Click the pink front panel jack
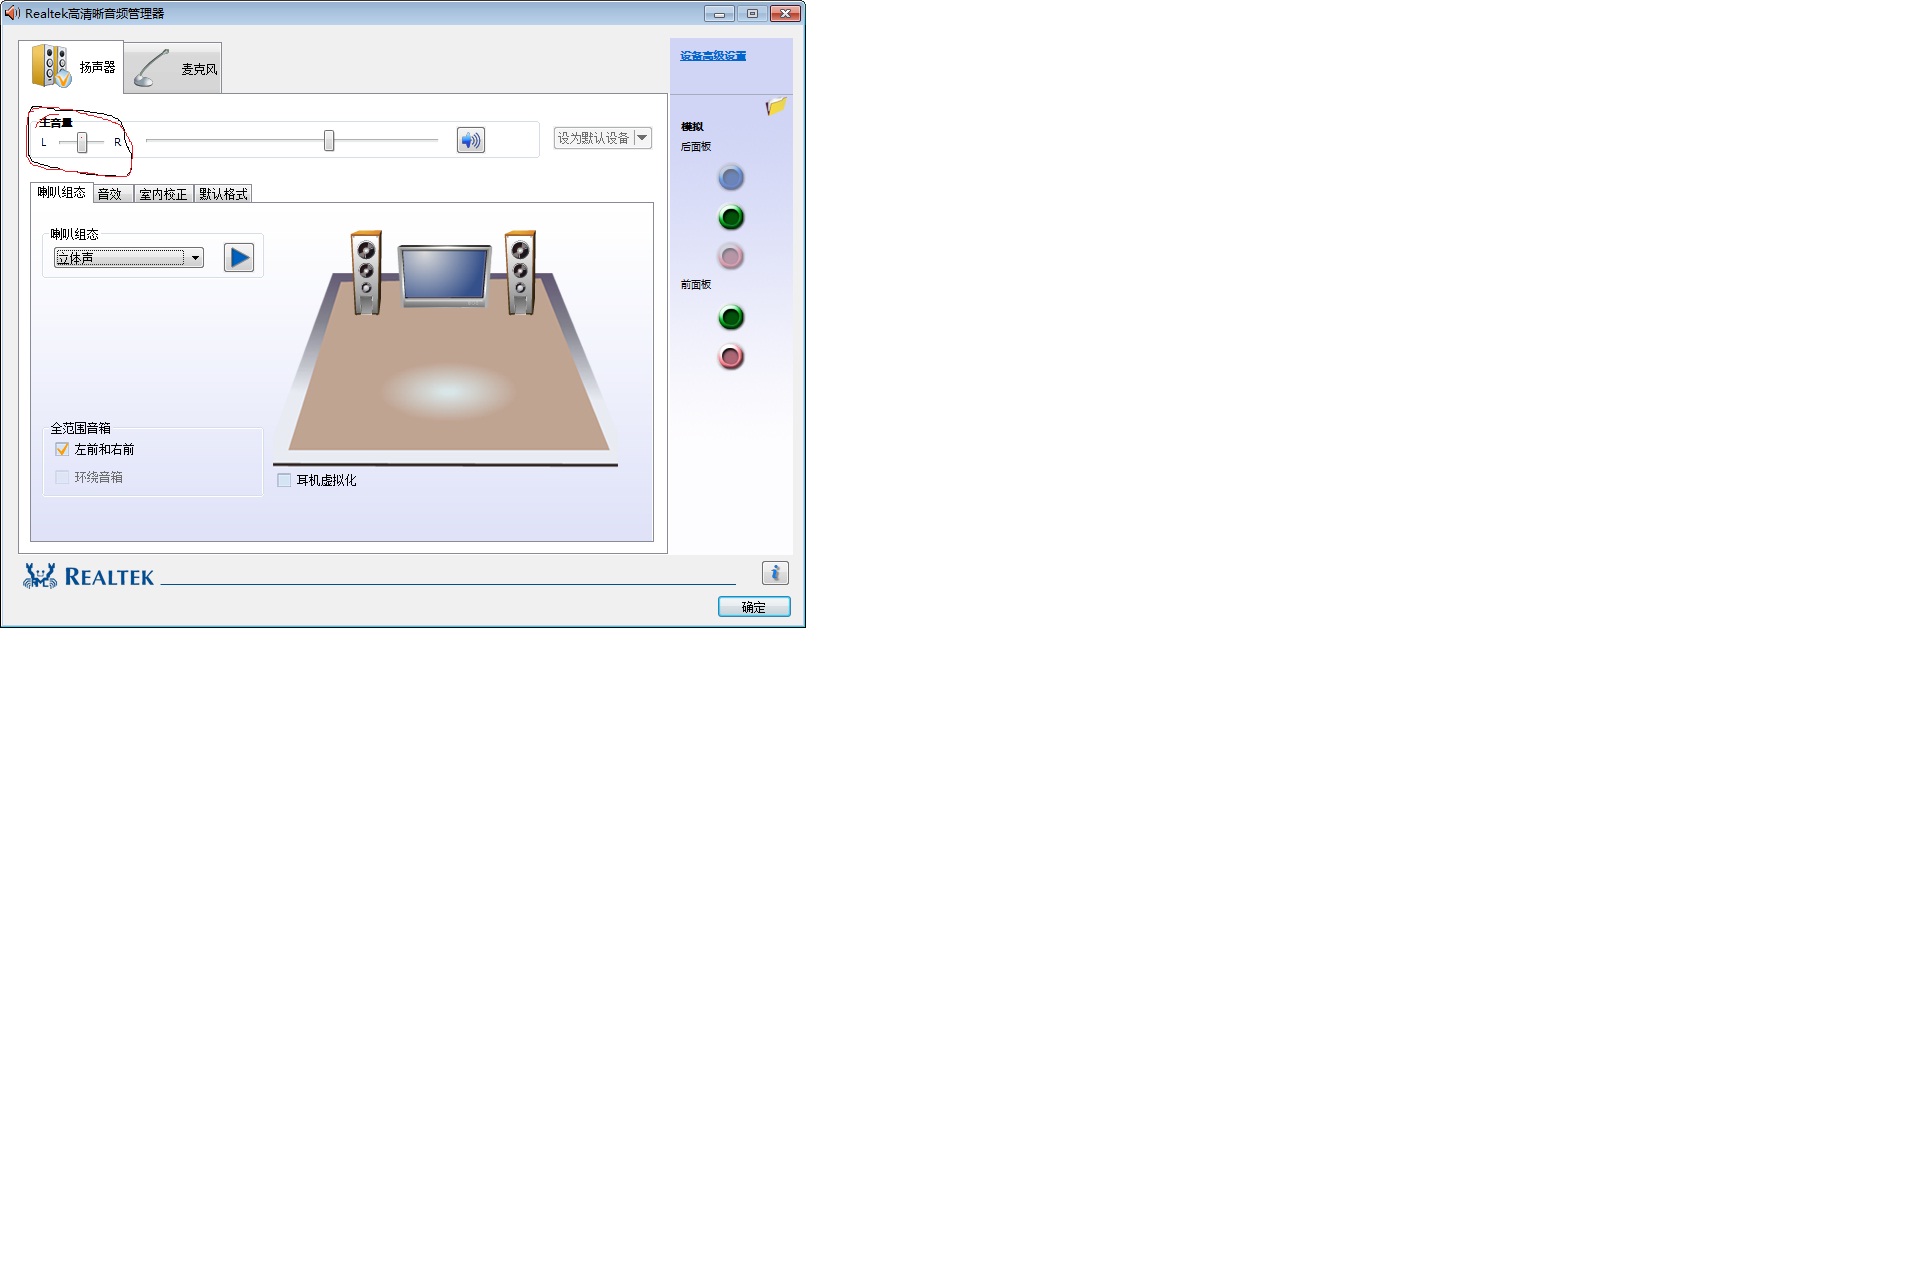 point(731,357)
